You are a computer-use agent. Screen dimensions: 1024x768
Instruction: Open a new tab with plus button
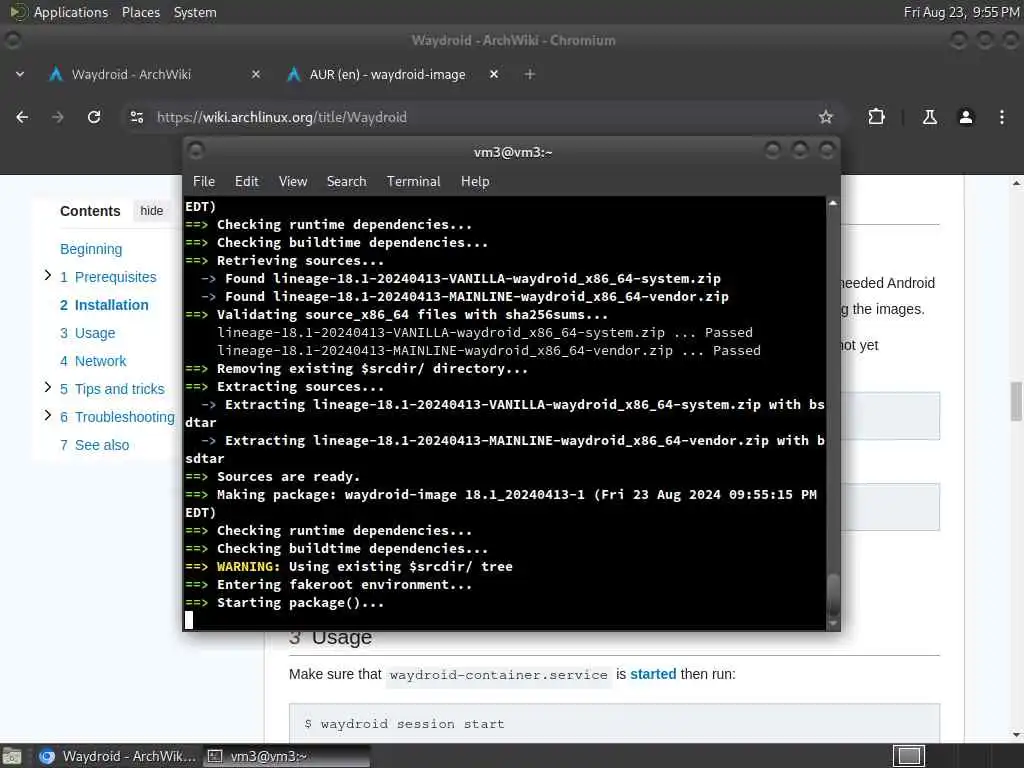[x=530, y=74]
